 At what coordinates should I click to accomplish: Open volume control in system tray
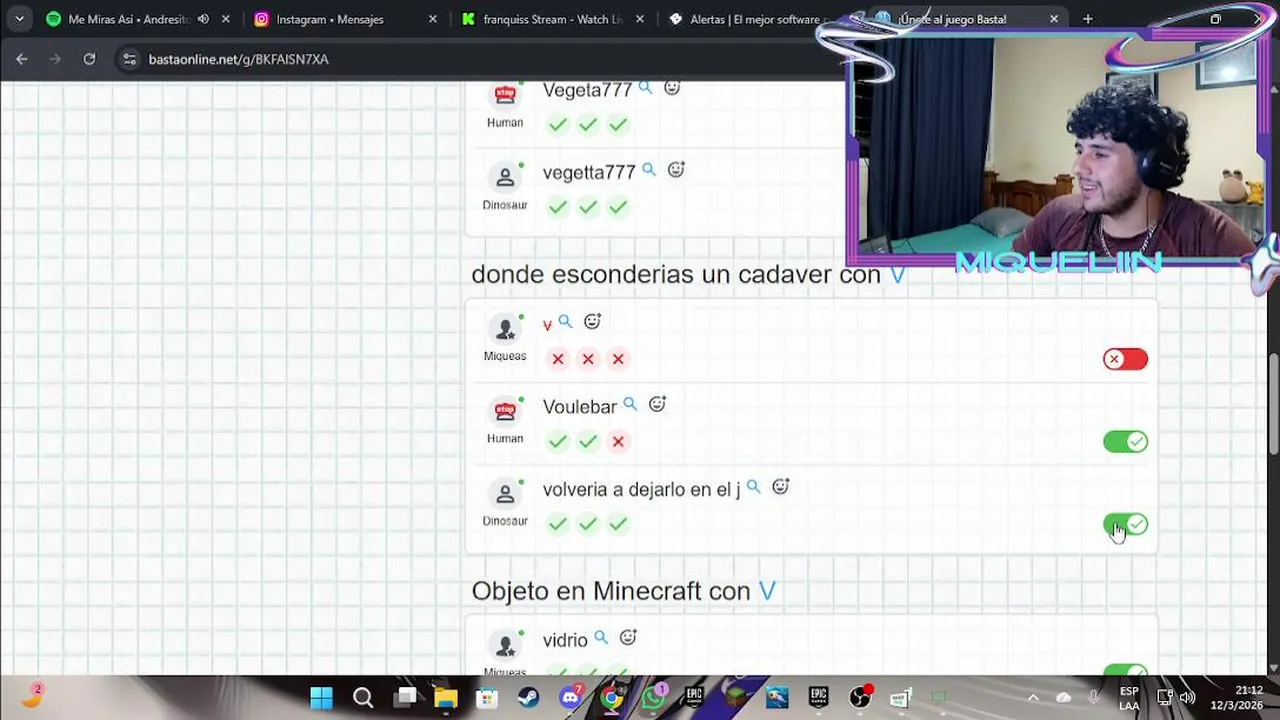1187,697
